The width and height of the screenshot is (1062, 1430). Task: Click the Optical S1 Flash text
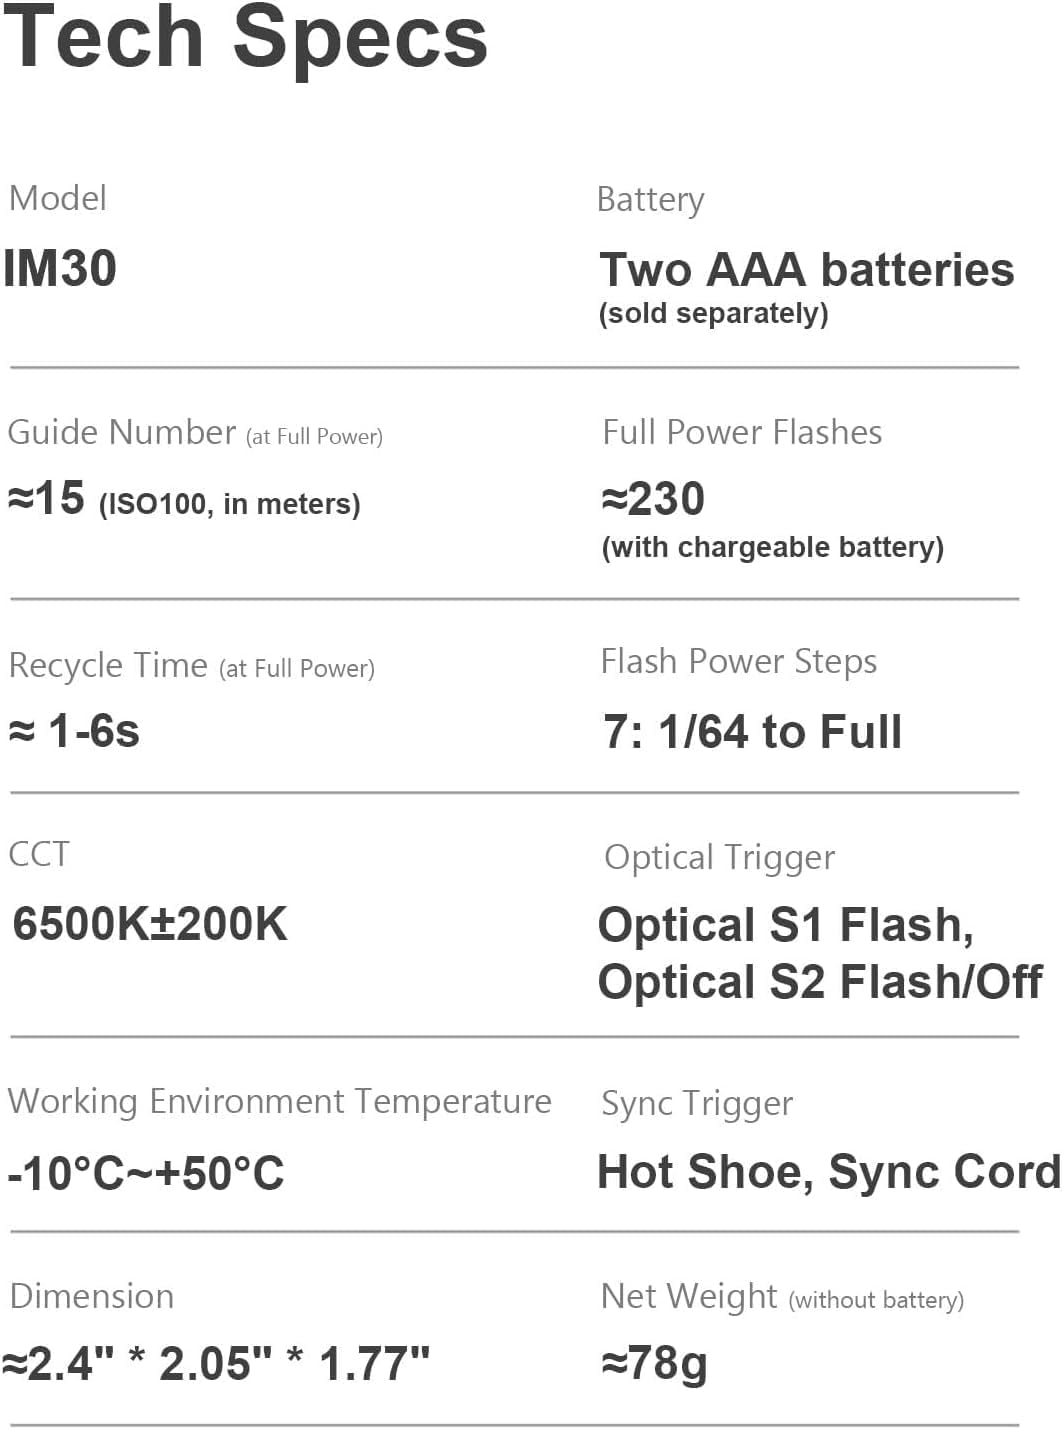click(786, 925)
